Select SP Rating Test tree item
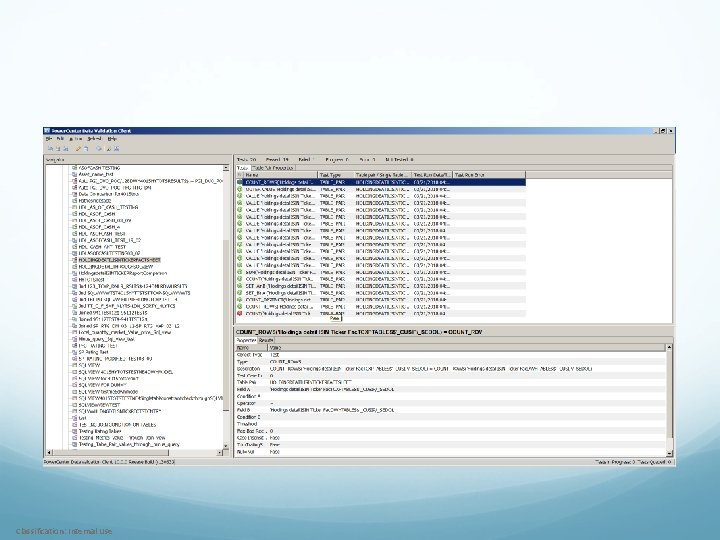The width and height of the screenshot is (720, 540). click(93, 352)
